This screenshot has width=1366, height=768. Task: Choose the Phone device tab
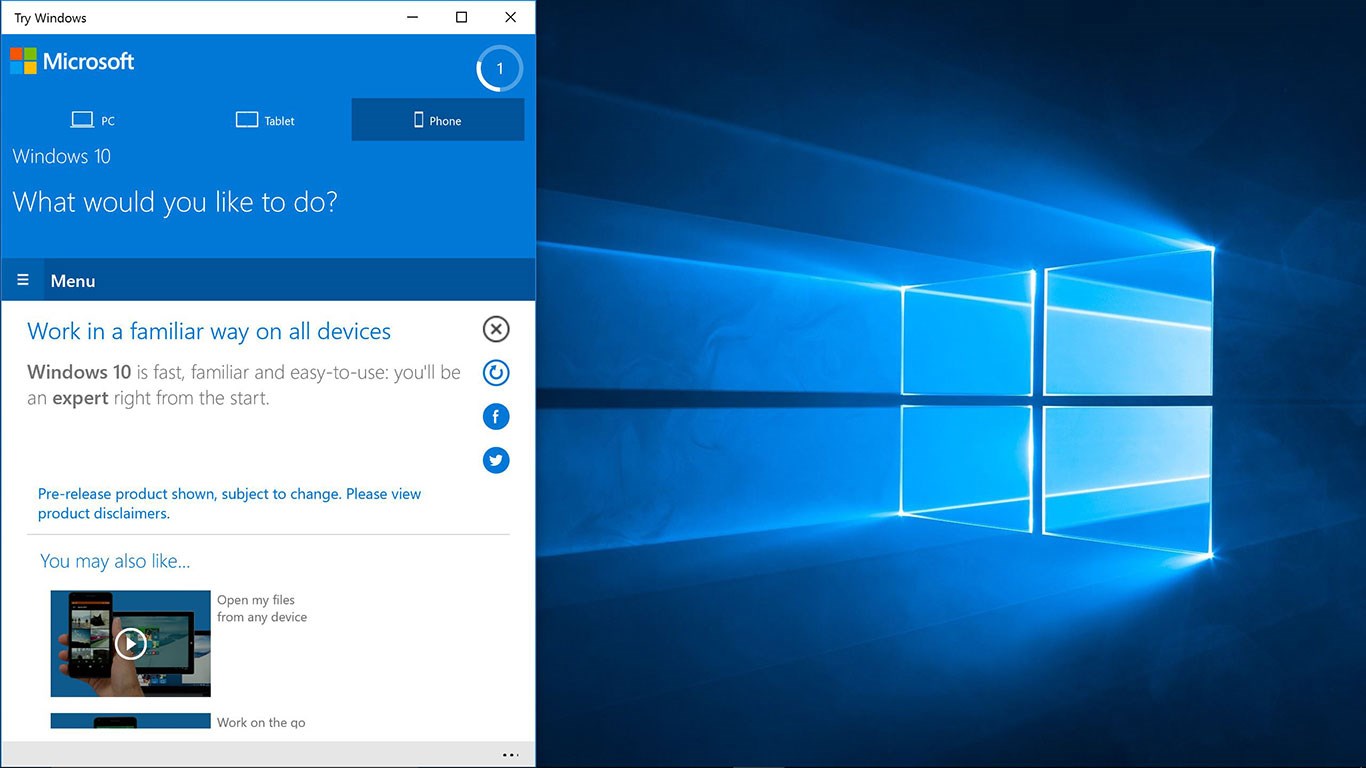click(438, 120)
